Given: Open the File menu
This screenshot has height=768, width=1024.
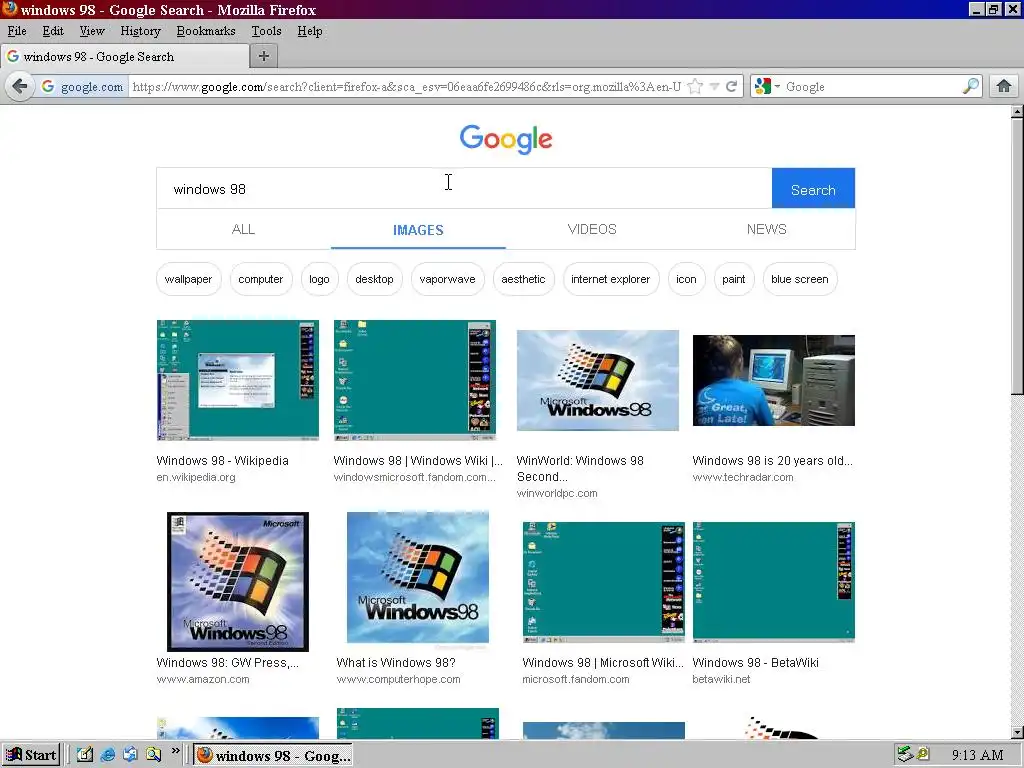Looking at the screenshot, I should 17,31.
